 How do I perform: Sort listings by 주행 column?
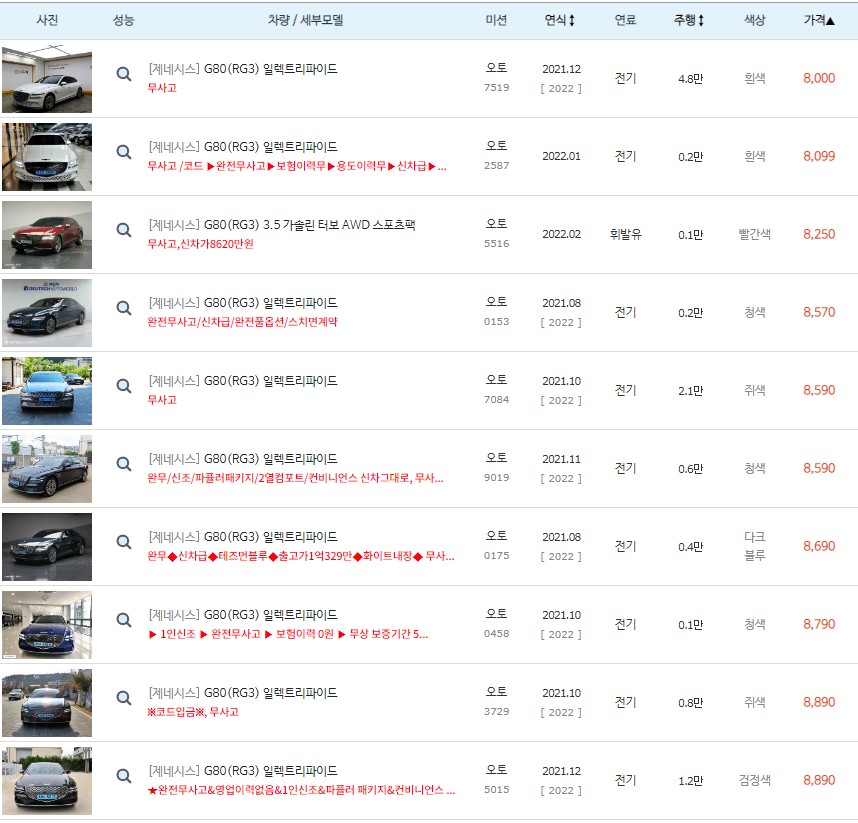688,20
